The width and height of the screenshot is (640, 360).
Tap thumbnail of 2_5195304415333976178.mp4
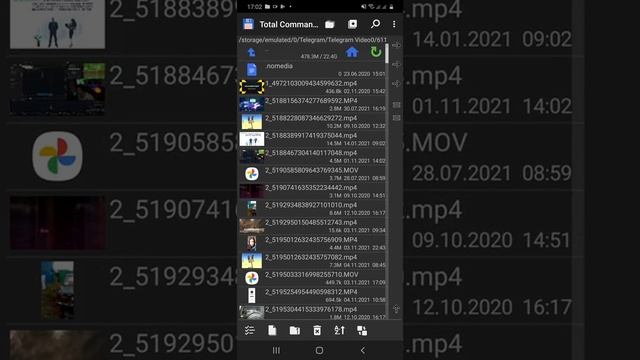(251, 313)
